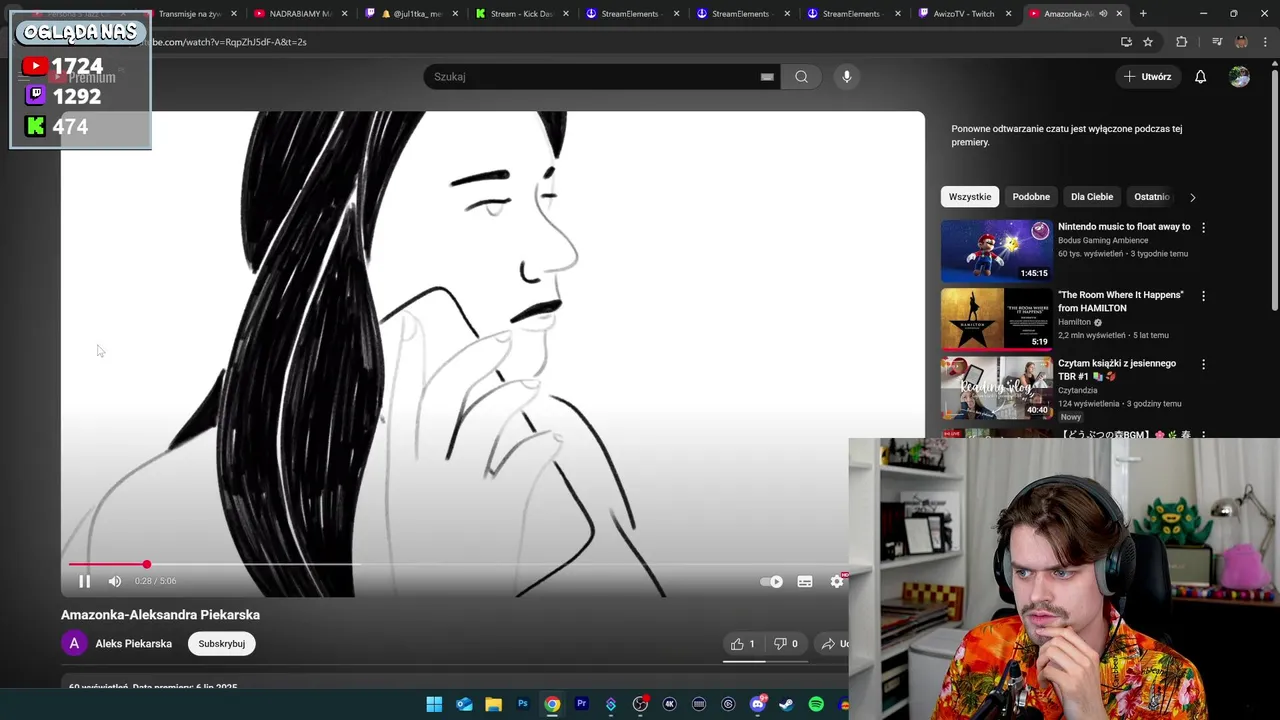Viewport: 1280px width, 720px height.
Task: Open the YouTube notifications bell
Action: (1200, 77)
